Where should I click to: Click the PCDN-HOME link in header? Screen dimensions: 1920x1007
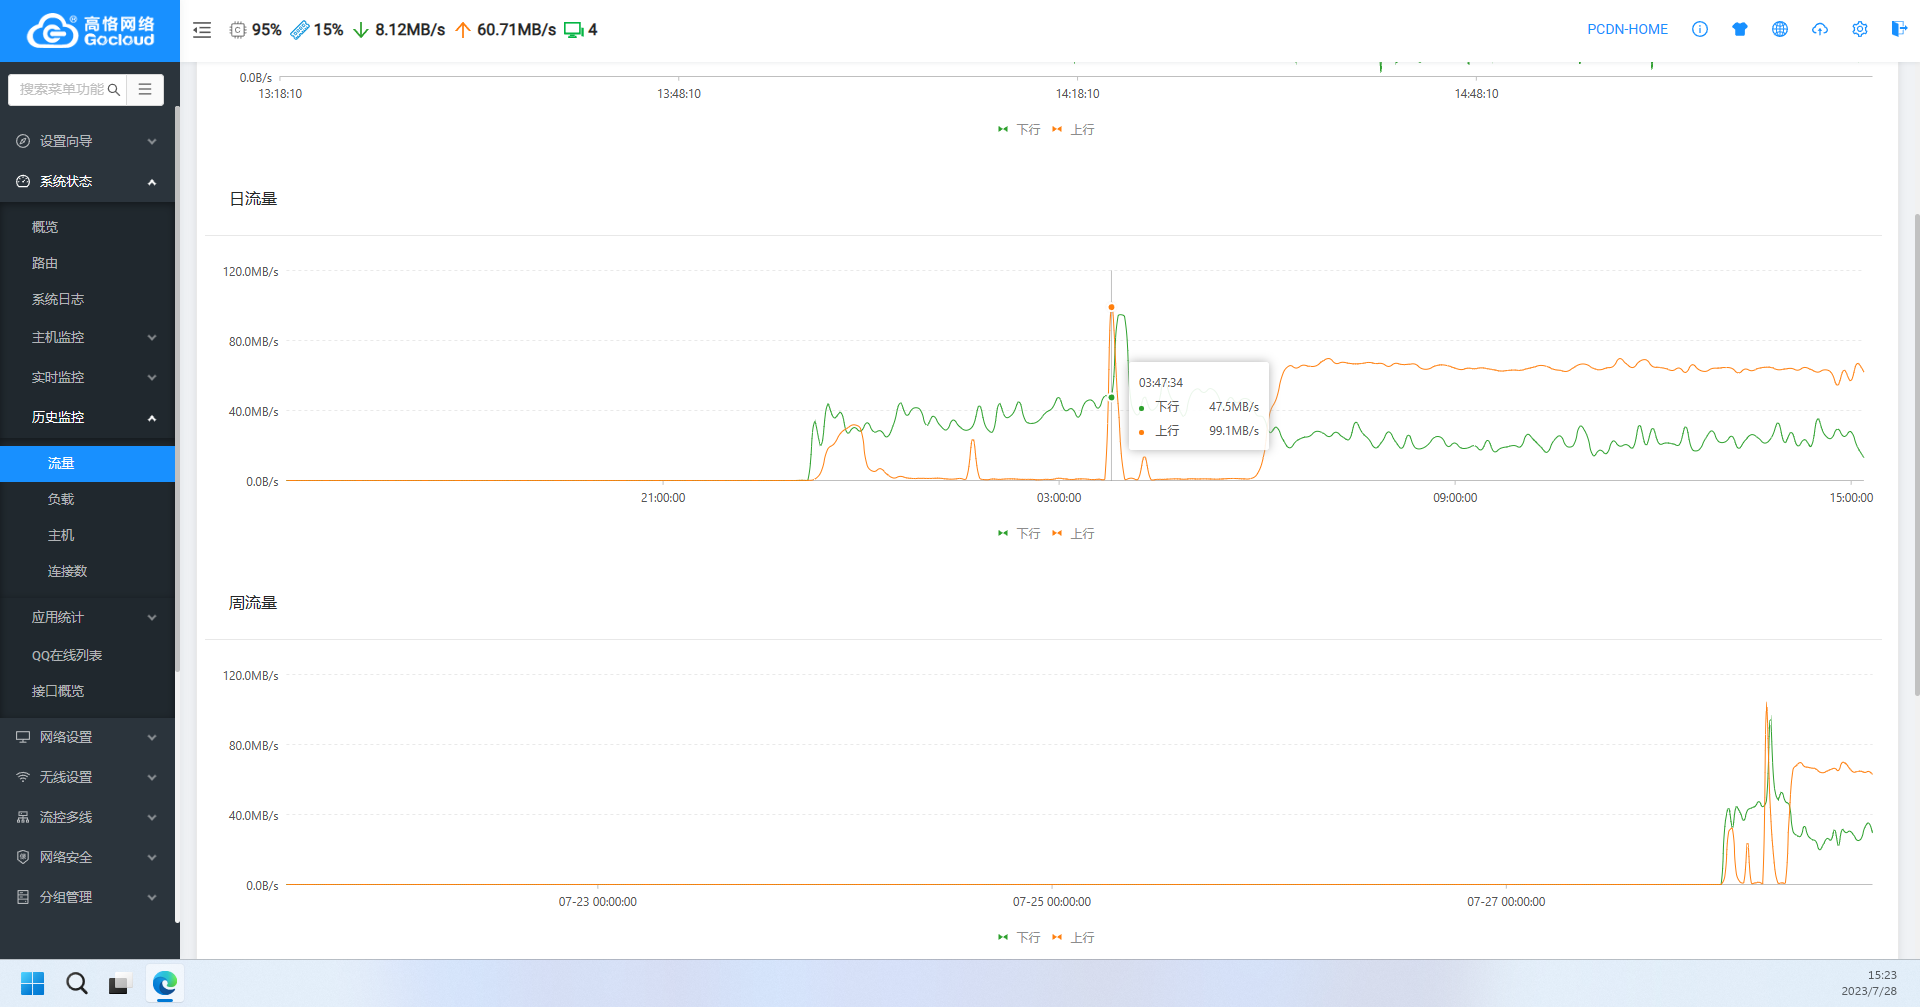coord(1627,29)
